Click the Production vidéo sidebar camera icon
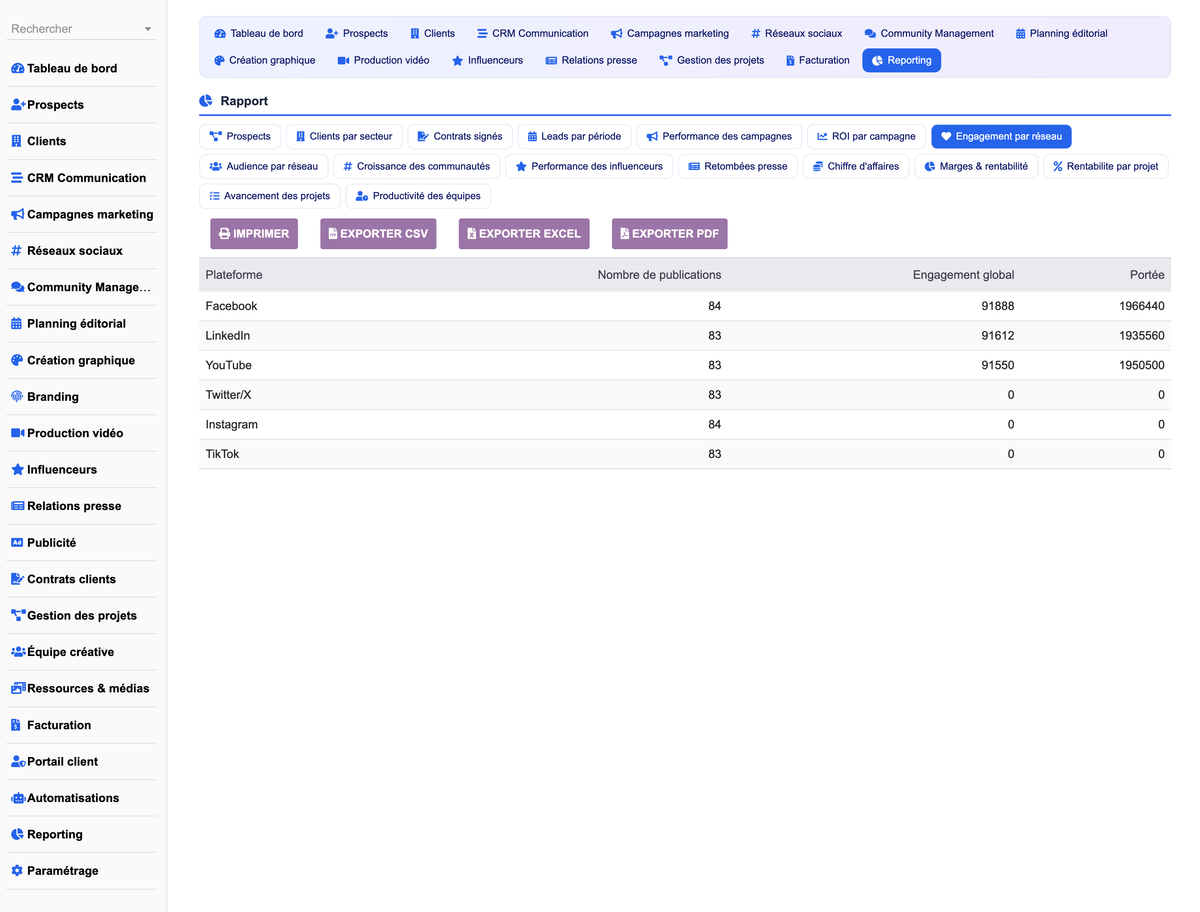The image size is (1200, 912). tap(17, 434)
